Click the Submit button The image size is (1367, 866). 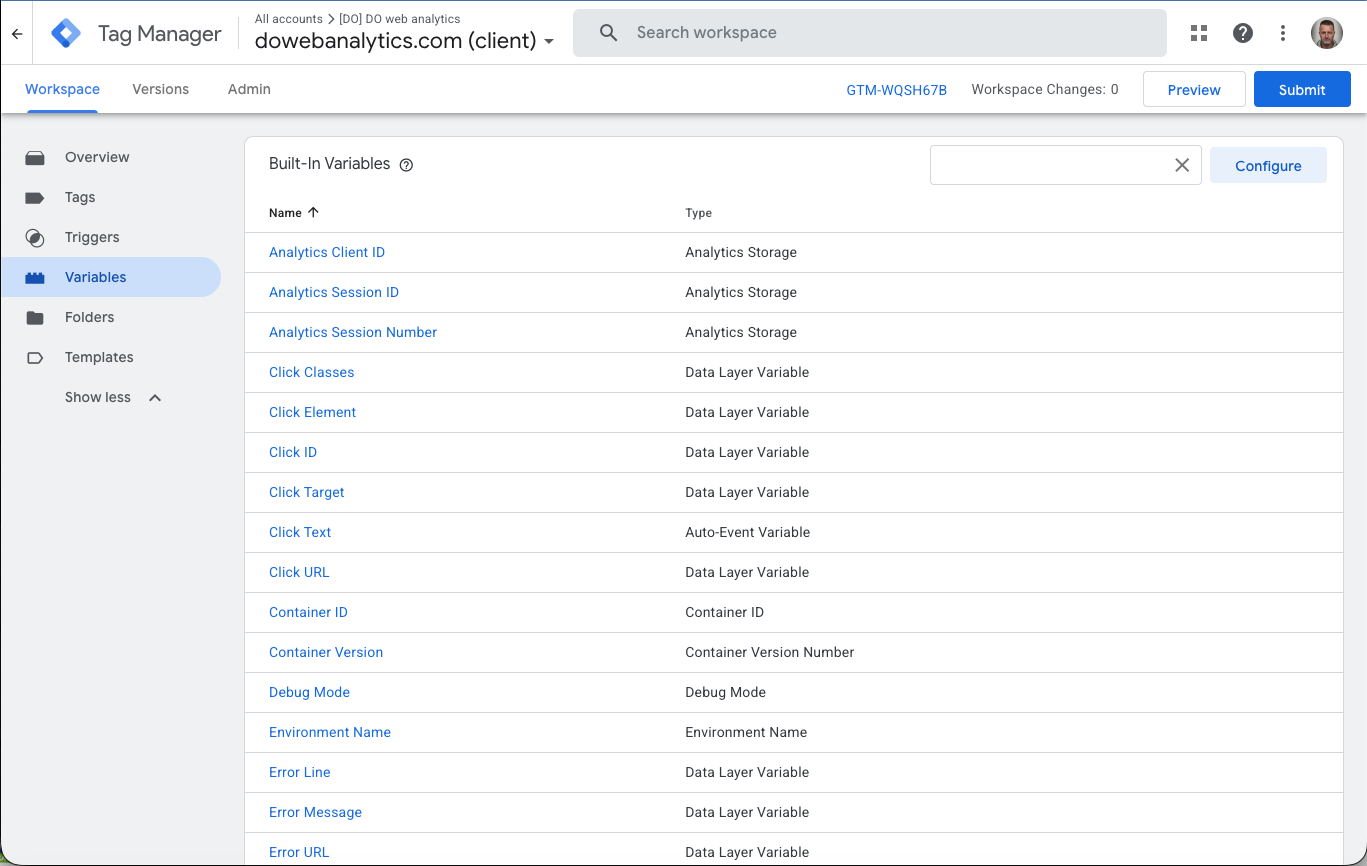(1302, 89)
